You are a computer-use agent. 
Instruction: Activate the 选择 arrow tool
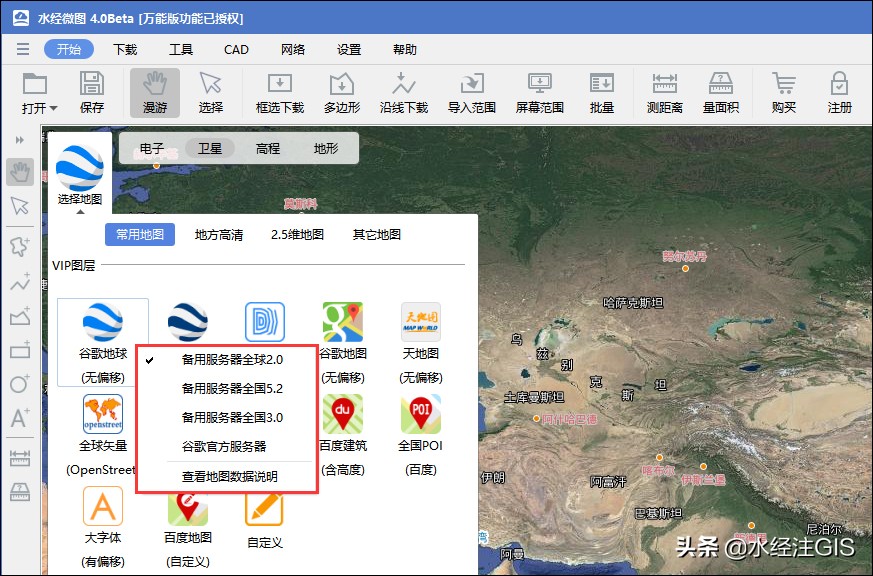[x=210, y=92]
